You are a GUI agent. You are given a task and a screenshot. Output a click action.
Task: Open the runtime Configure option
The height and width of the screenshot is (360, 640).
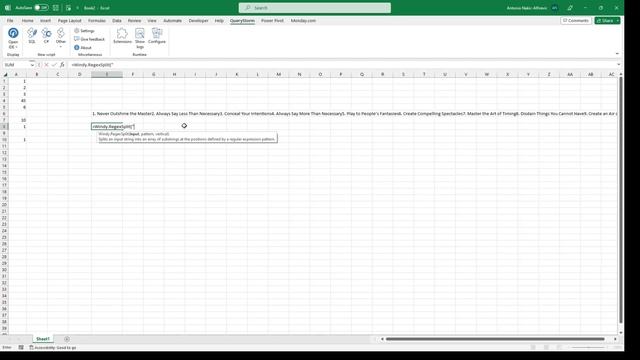(157, 36)
